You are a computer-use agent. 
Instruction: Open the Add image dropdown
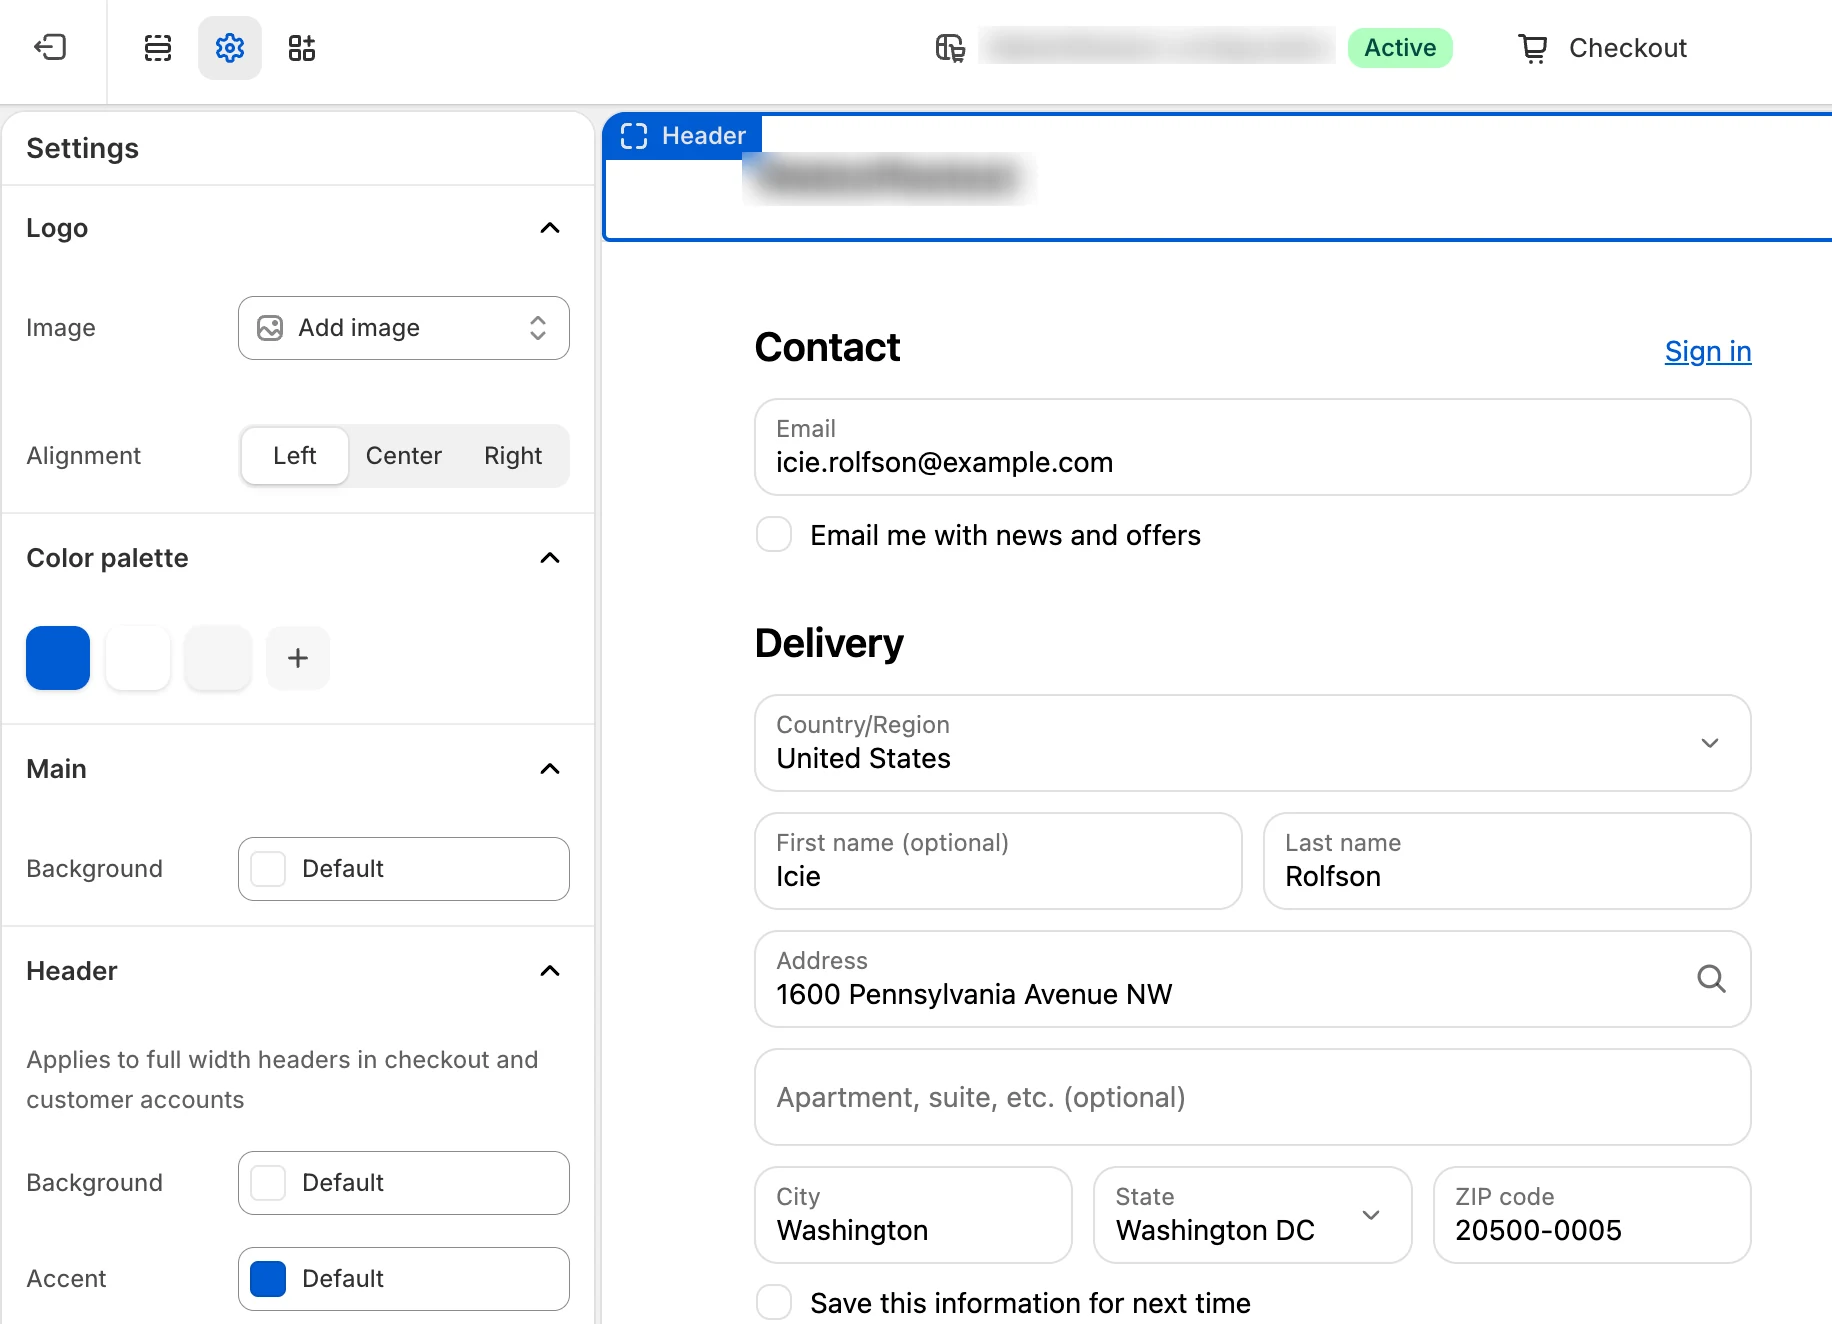404,328
